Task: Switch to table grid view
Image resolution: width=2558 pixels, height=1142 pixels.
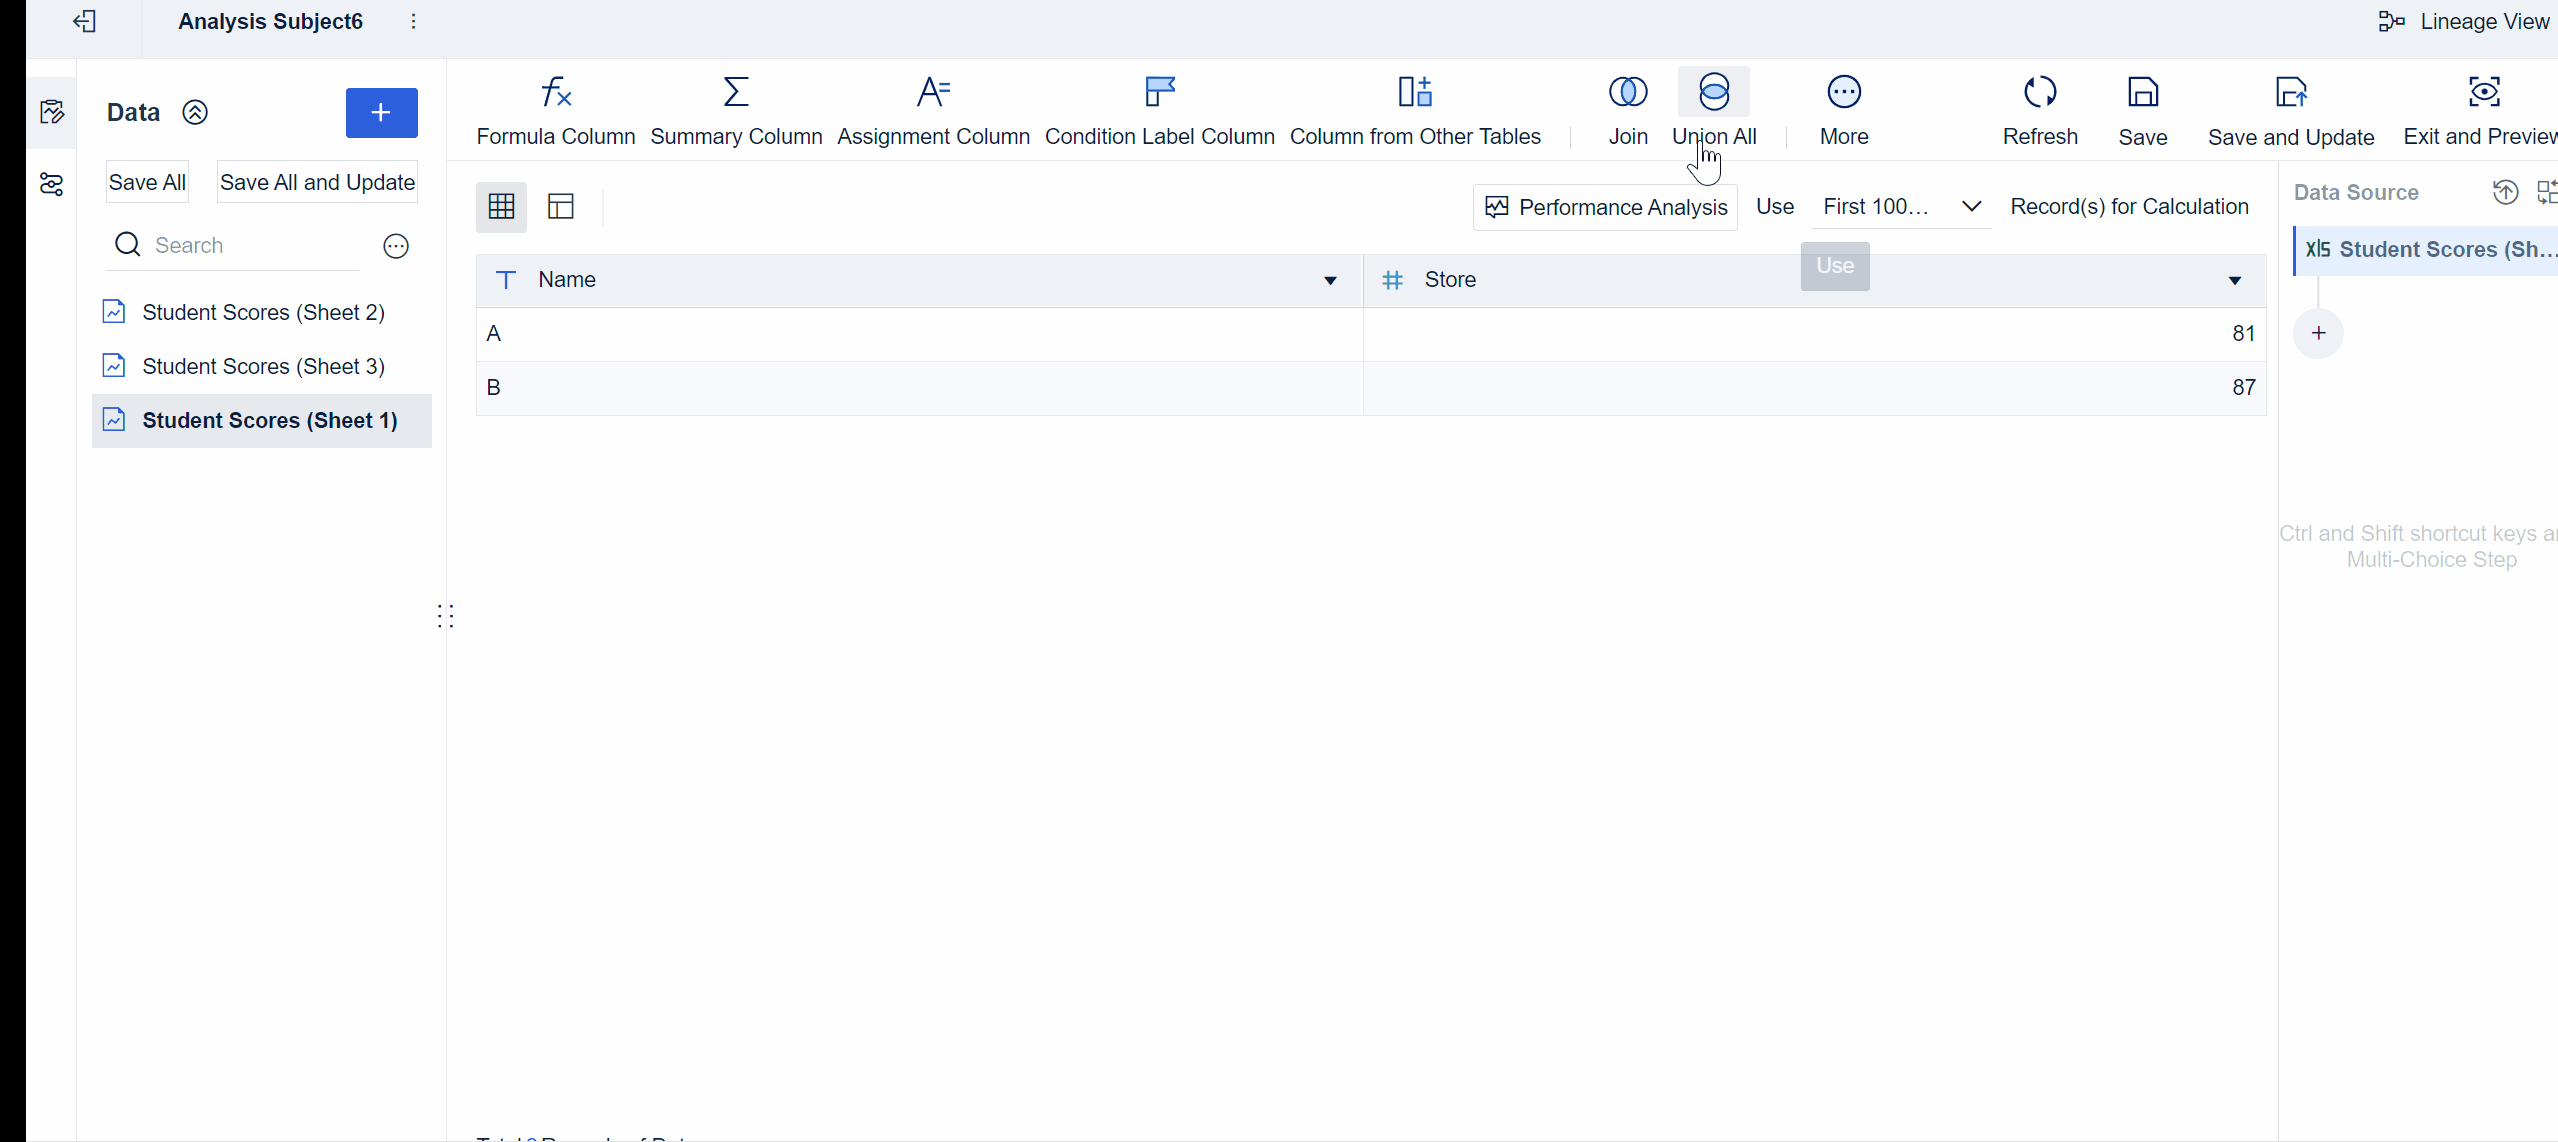Action: (x=501, y=207)
